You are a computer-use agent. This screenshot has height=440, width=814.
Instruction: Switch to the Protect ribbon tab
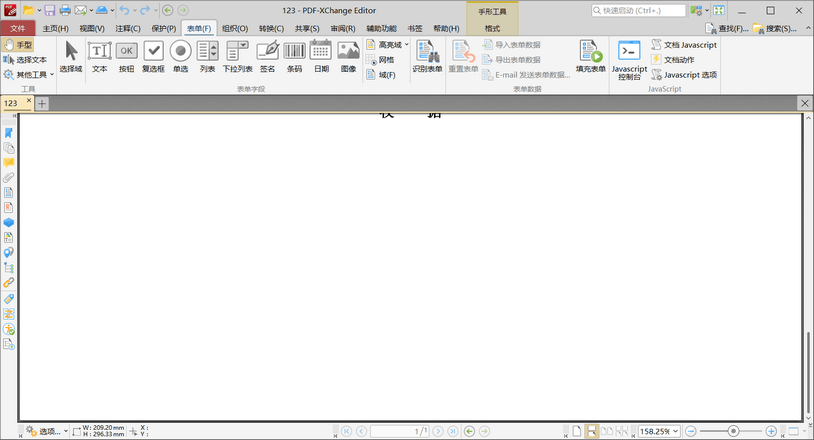click(x=164, y=28)
